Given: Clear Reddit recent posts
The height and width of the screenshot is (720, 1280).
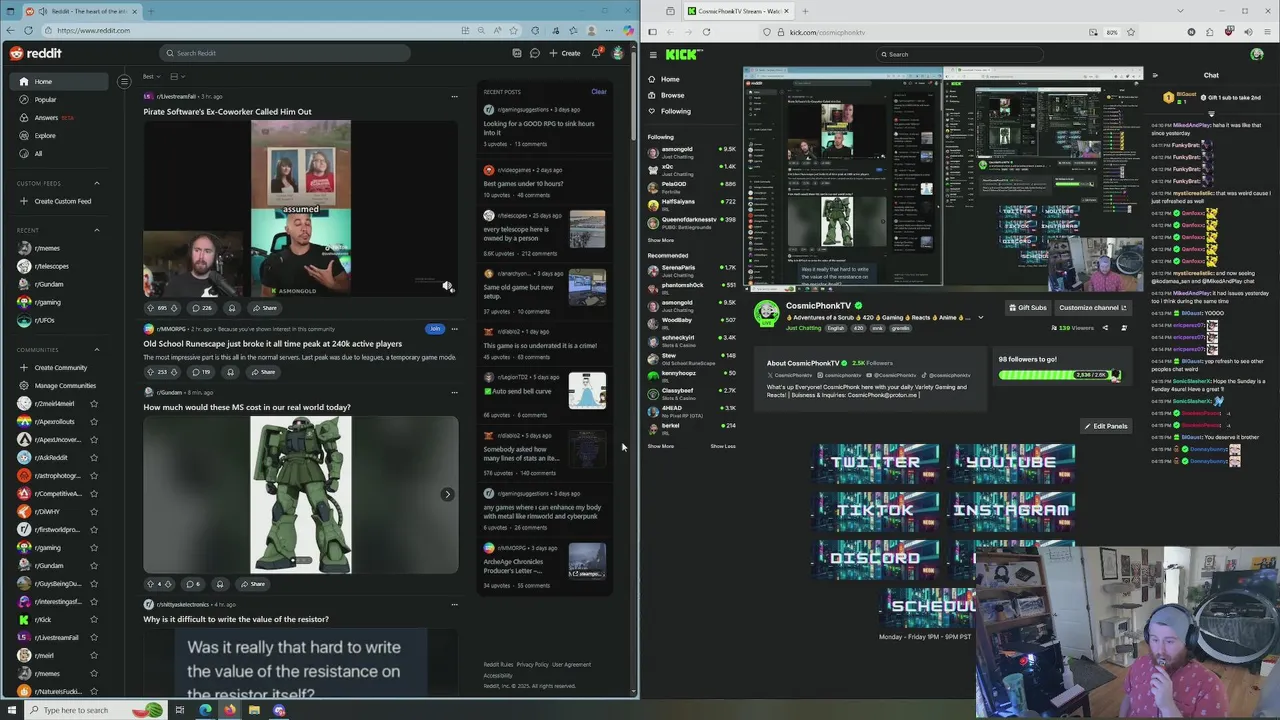Looking at the screenshot, I should tap(598, 92).
